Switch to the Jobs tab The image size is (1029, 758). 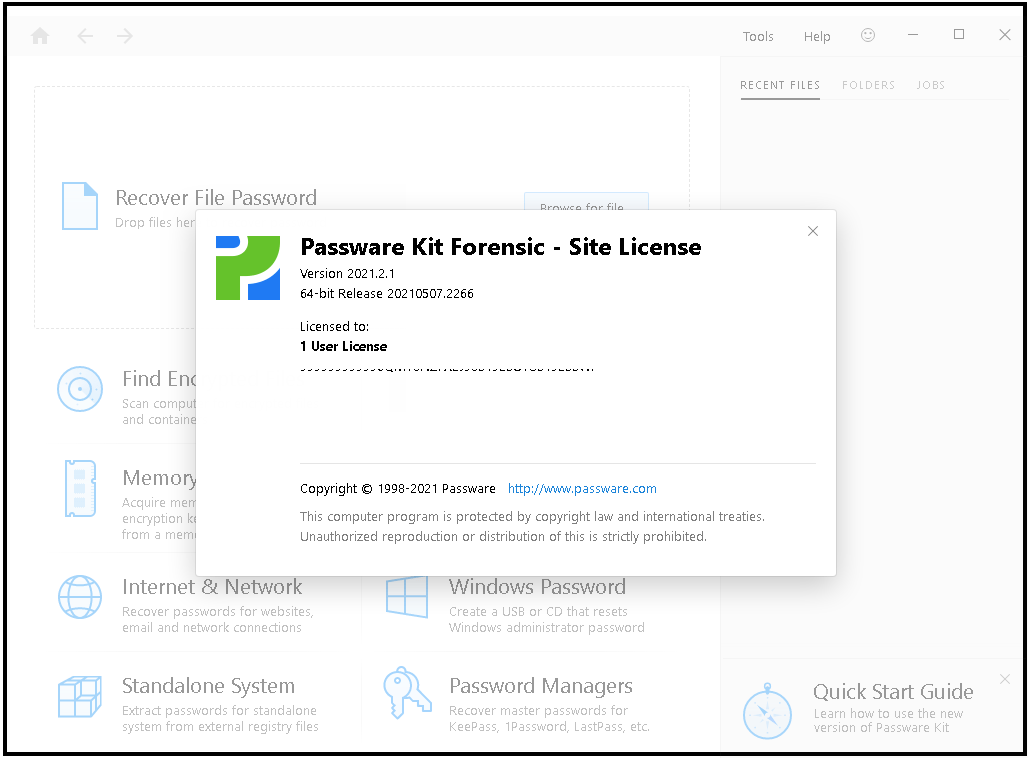coord(931,85)
